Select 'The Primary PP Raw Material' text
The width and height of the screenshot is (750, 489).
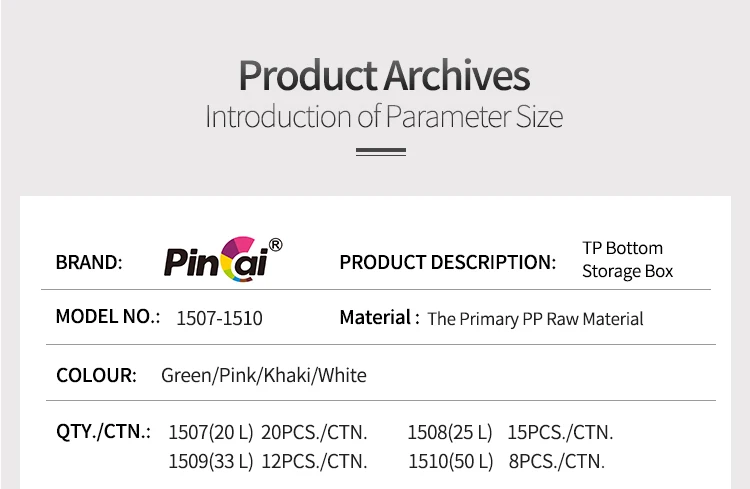pos(535,319)
